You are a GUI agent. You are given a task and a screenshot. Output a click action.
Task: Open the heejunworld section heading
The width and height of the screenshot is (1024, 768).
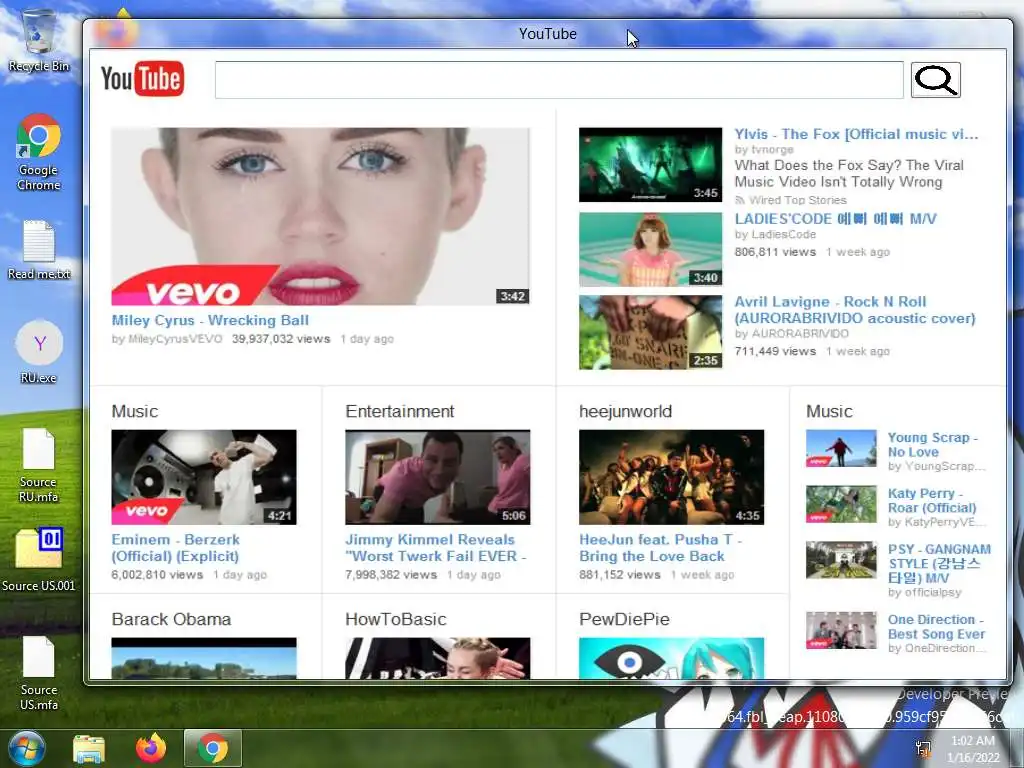pos(625,411)
